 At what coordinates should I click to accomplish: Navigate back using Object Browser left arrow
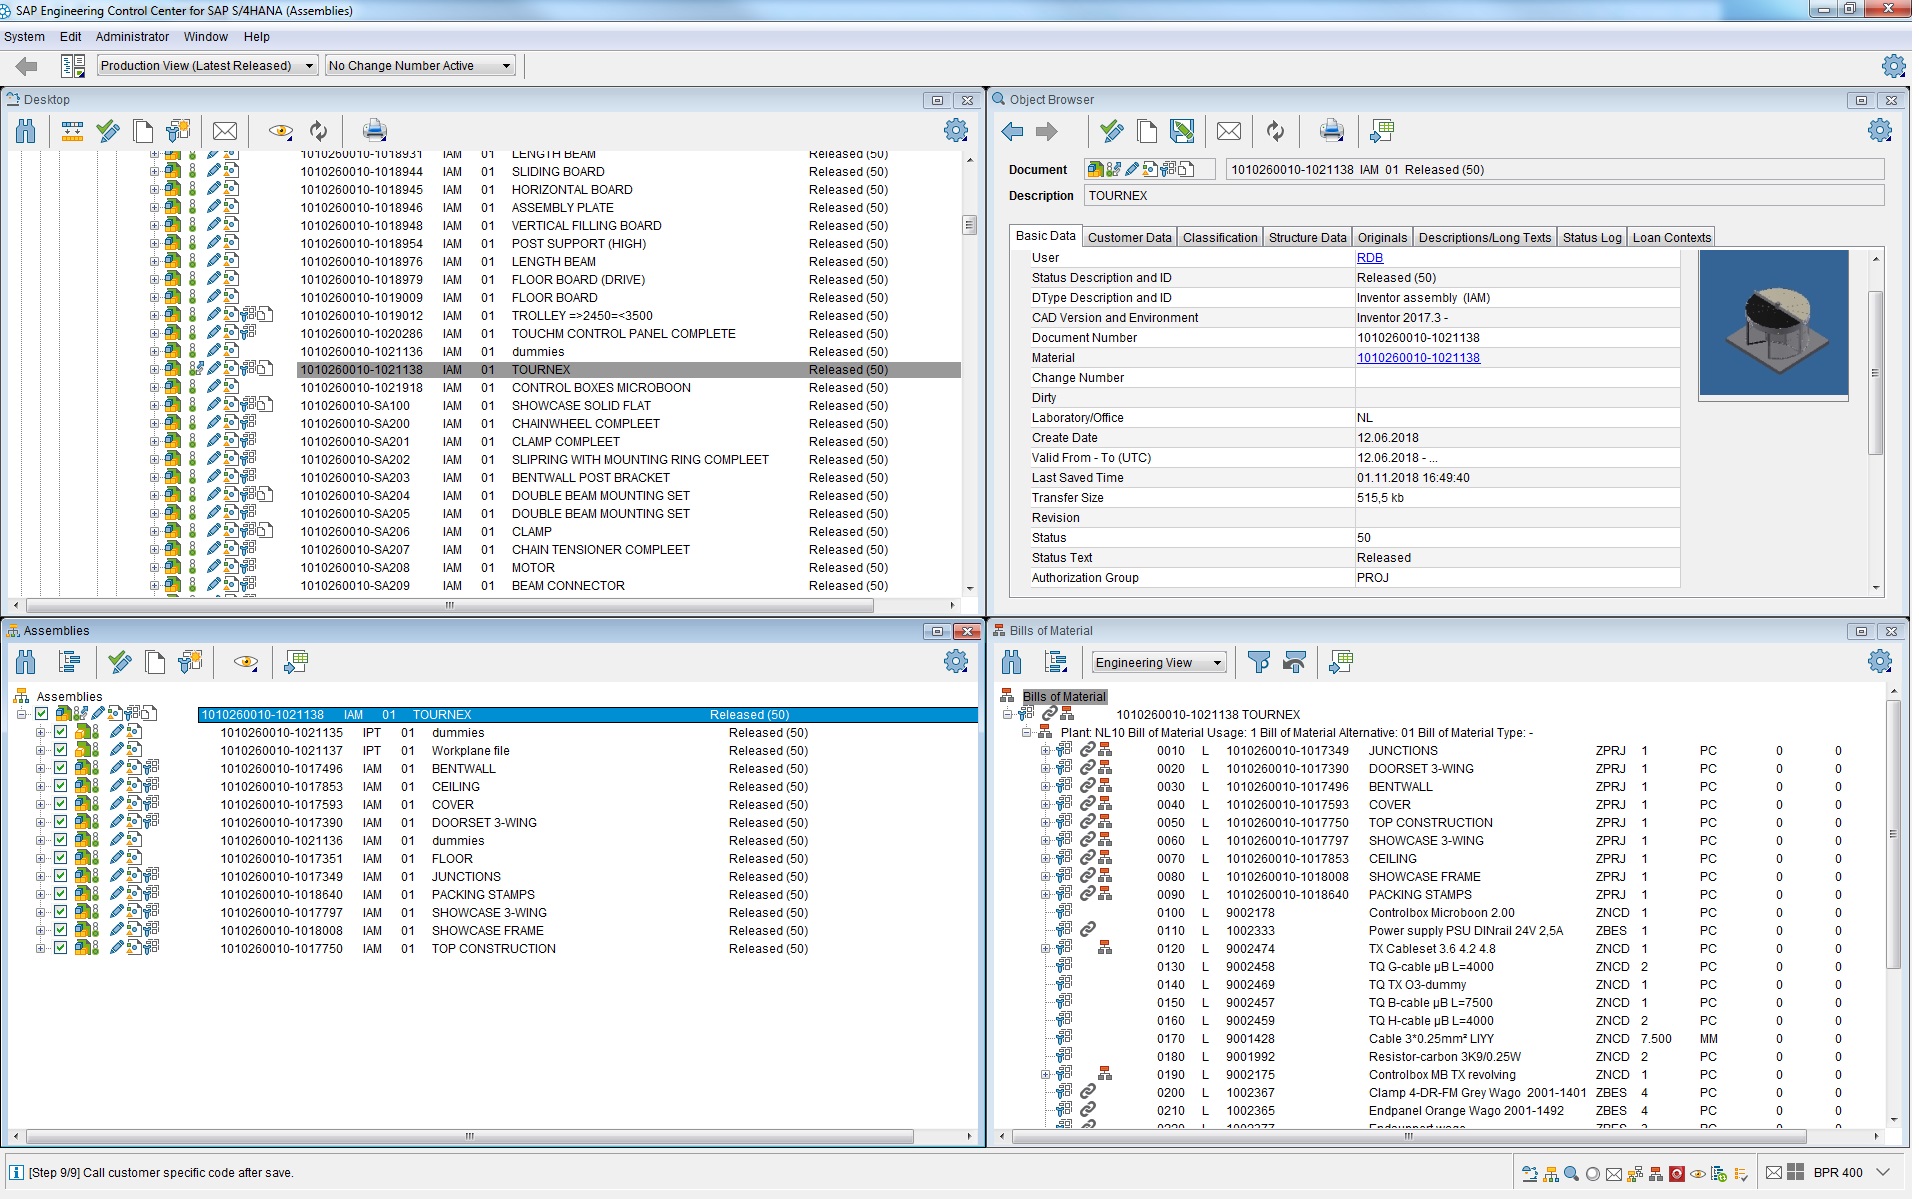click(x=1012, y=131)
